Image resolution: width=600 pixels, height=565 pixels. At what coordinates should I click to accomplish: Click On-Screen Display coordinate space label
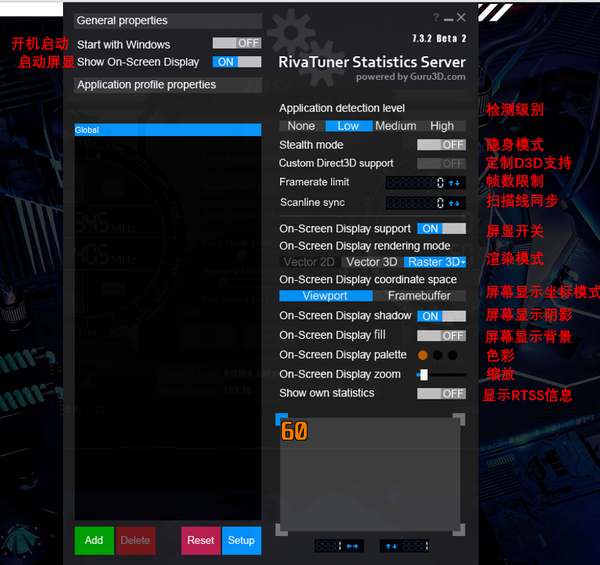point(368,280)
